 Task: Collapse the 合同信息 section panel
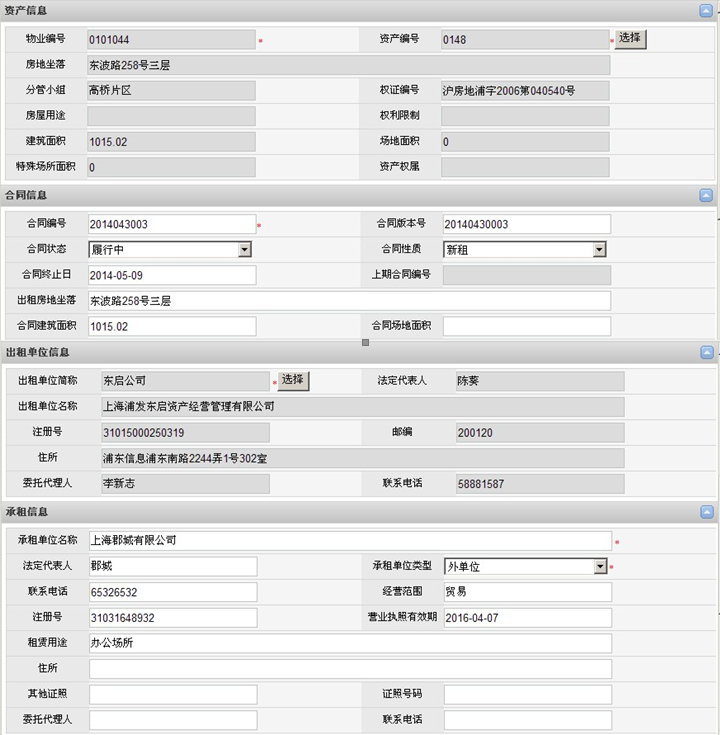[707, 196]
